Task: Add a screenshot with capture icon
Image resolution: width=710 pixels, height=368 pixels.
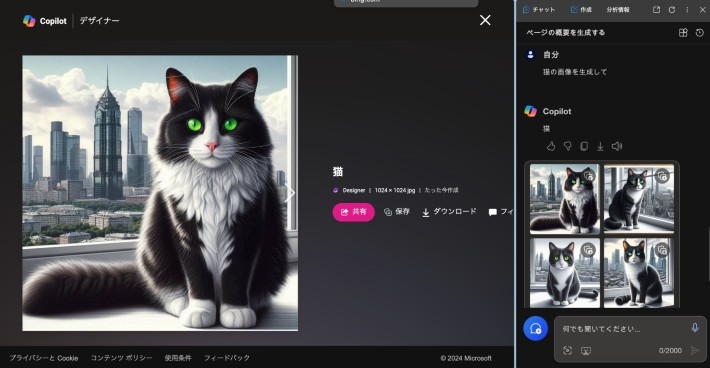Action: pyautogui.click(x=567, y=350)
